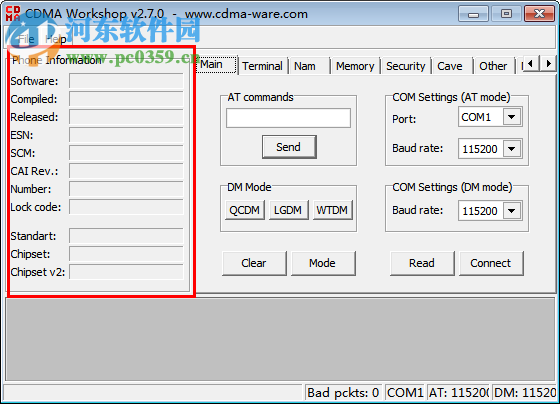Click the AT commands input field

pyautogui.click(x=288, y=118)
